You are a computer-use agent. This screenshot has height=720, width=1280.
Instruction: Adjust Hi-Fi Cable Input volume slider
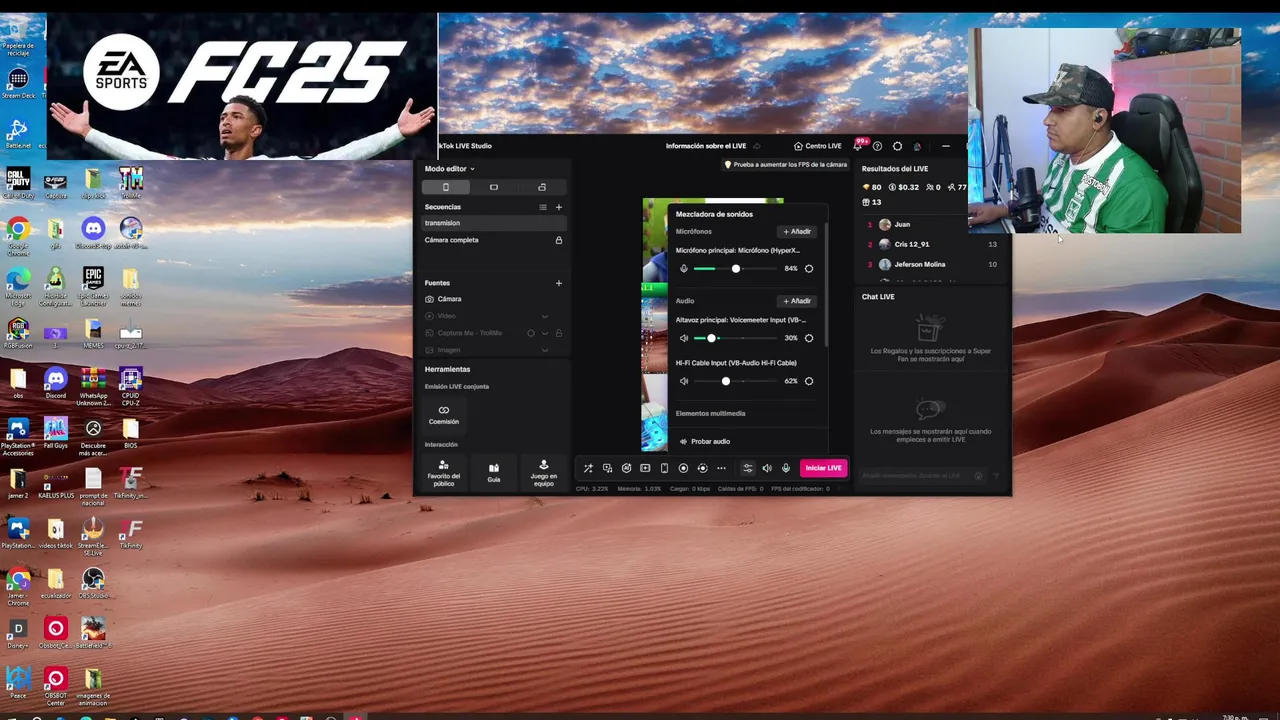coord(735,381)
